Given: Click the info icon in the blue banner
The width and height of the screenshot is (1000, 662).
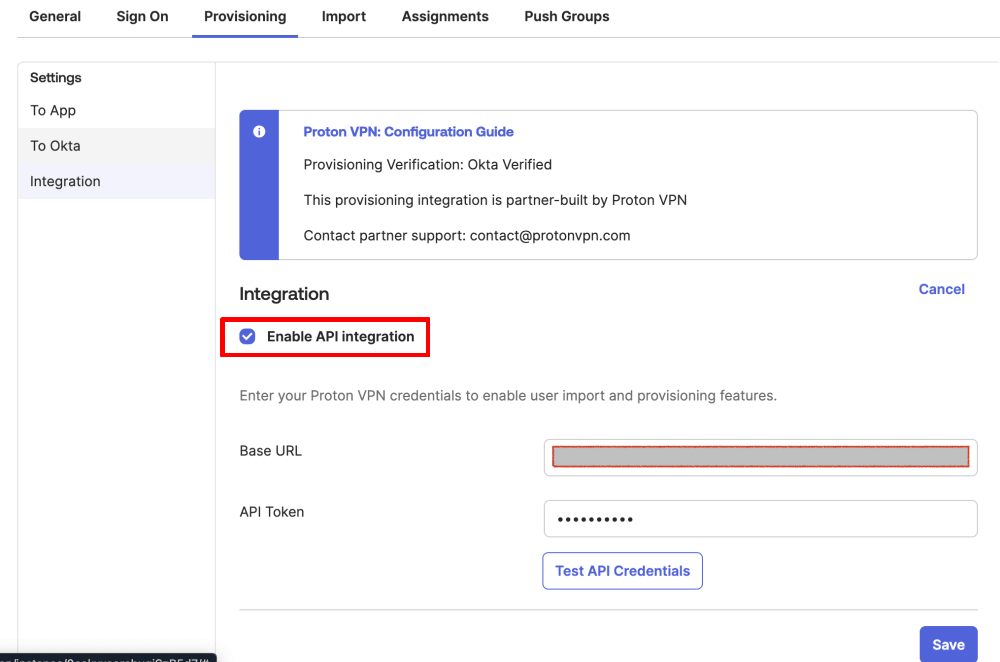Looking at the screenshot, I should [259, 131].
